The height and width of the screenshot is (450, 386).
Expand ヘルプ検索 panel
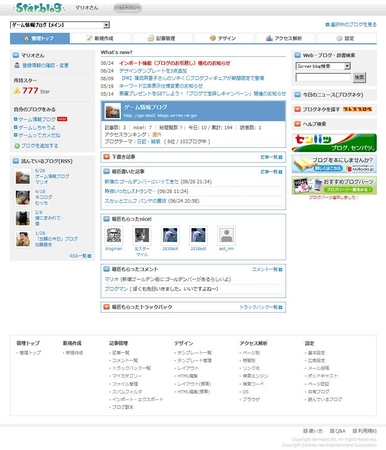click(298, 124)
